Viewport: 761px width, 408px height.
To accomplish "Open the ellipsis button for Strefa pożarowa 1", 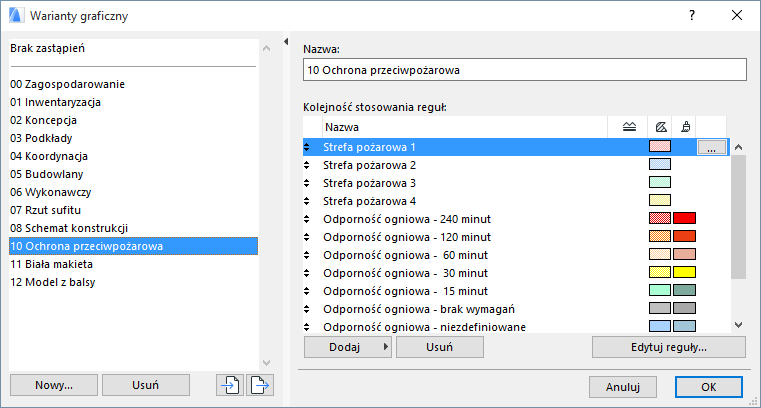I will (x=711, y=147).
